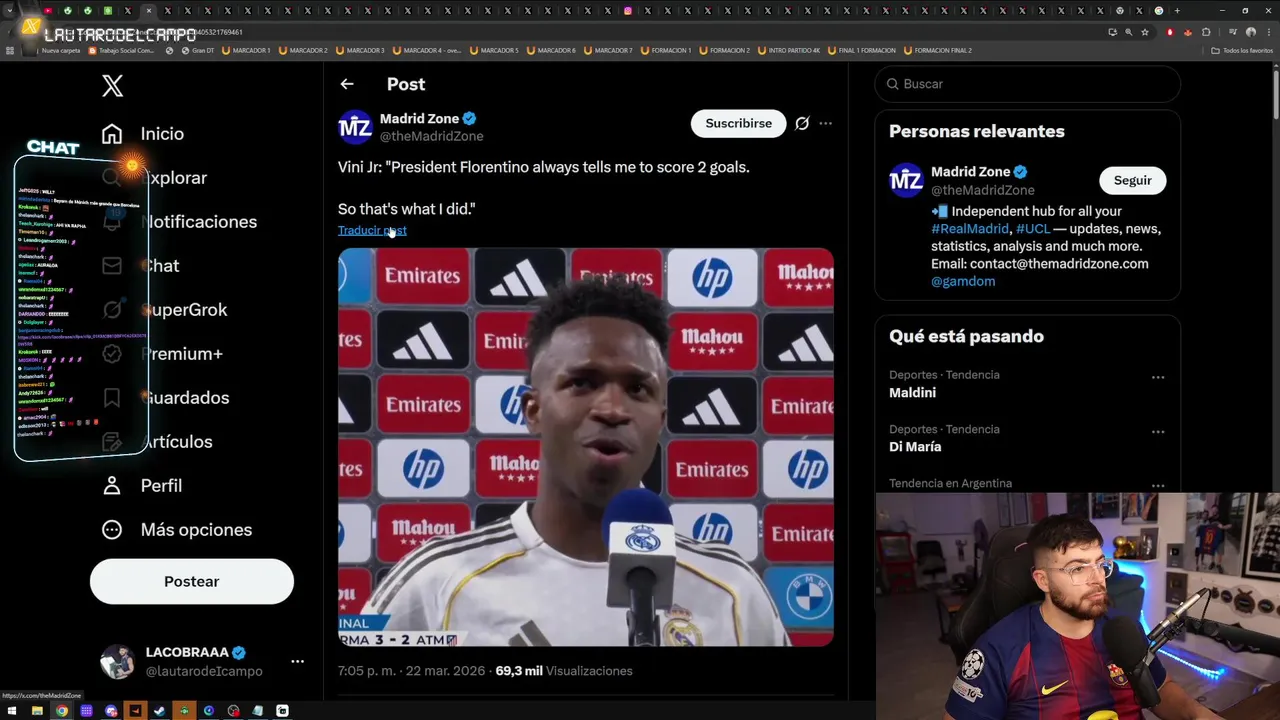Viewport: 1280px width, 720px height.
Task: Open the INTRO PARTIDO 4K bookmark
Action: [x=789, y=50]
